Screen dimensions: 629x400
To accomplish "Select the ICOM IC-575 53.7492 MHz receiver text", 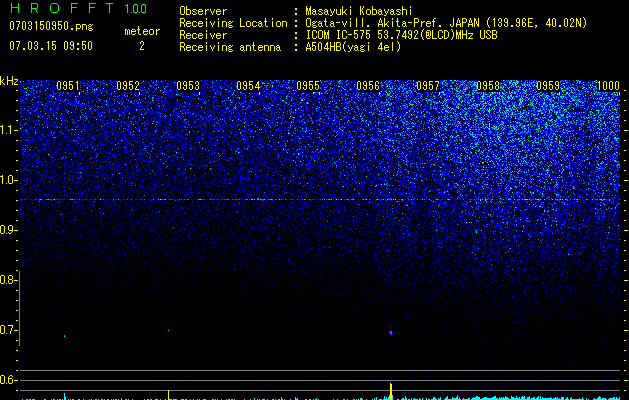I will [401, 35].
